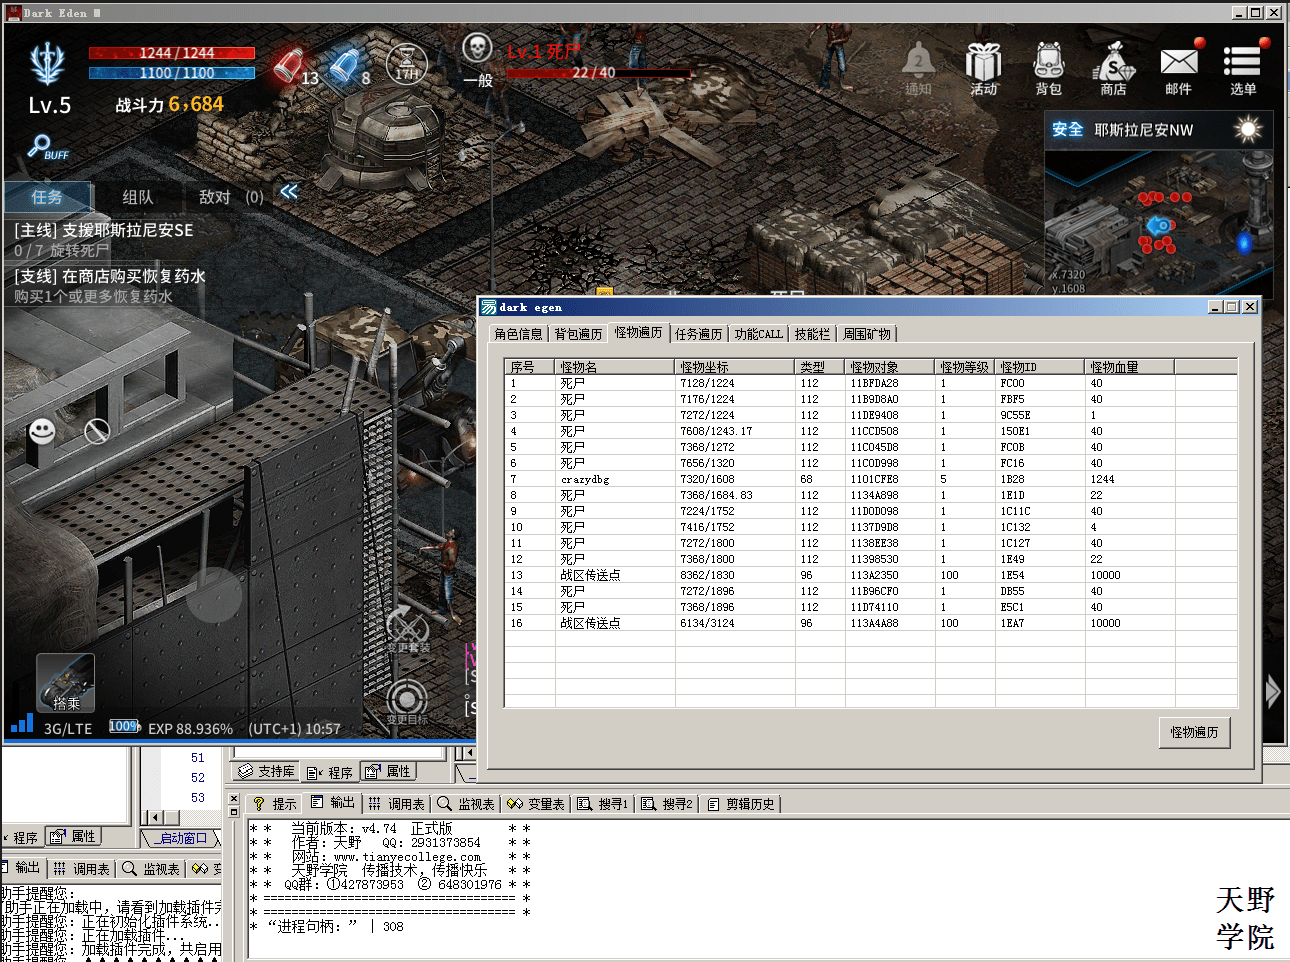Click the 怪物遍历 button
This screenshot has width=1290, height=962.
tap(1194, 732)
